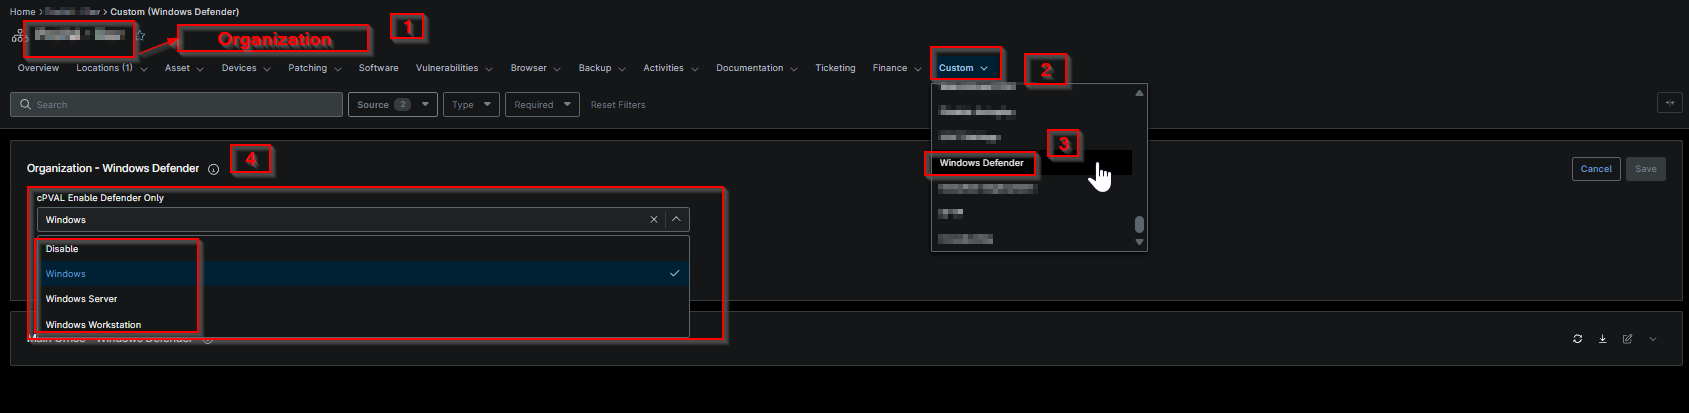This screenshot has width=1689, height=413.
Task: Click the refresh icon in the lower section
Action: (x=1577, y=339)
